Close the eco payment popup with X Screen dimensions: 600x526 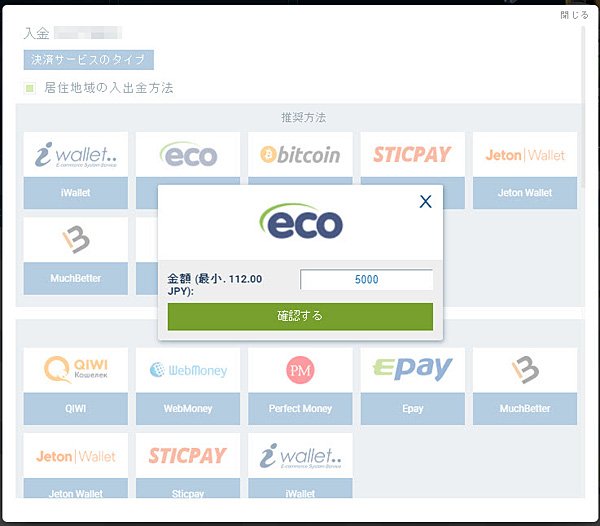tap(426, 201)
